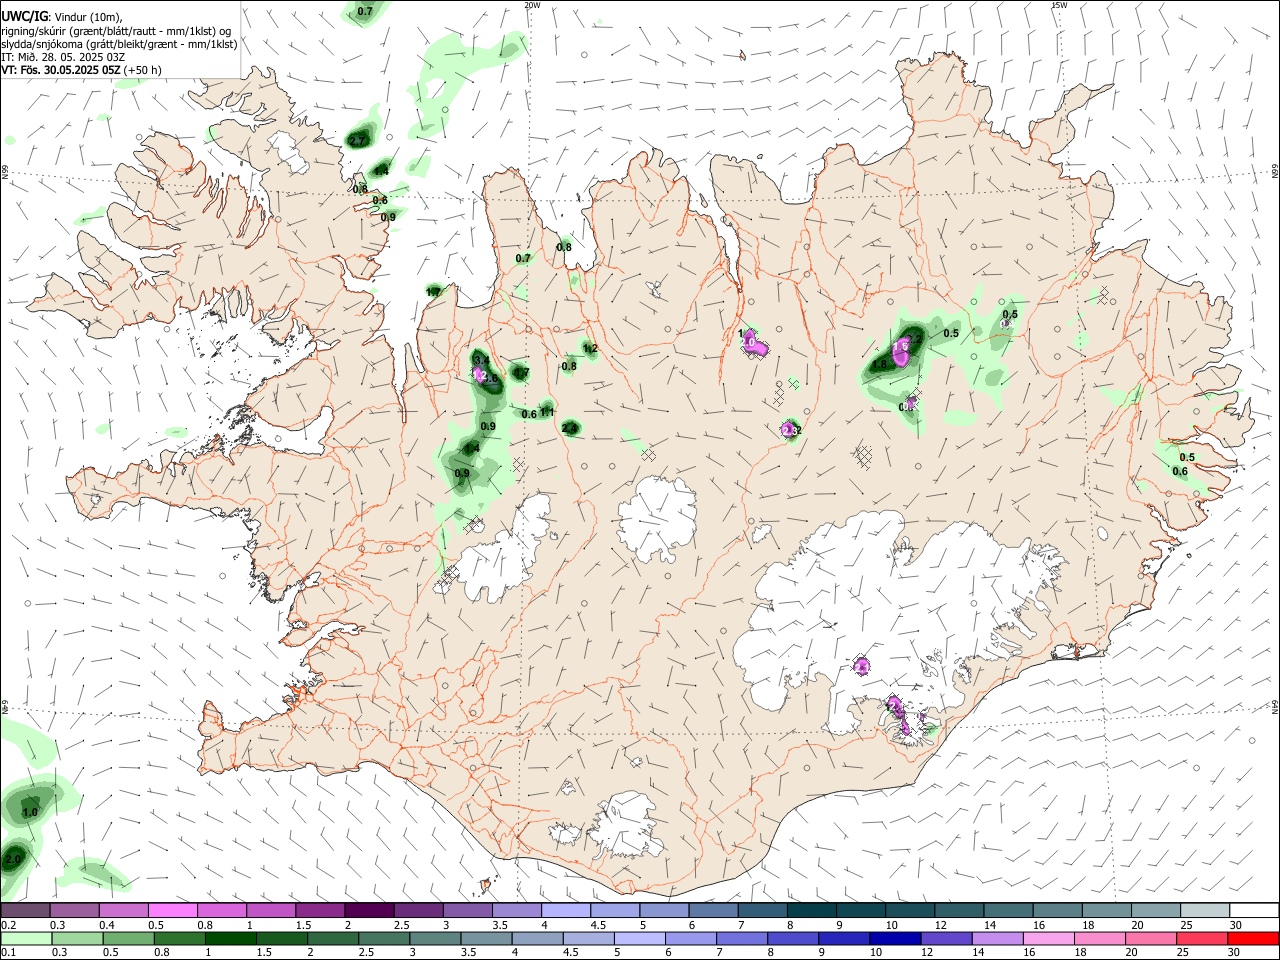Screen dimensions: 1280x960
Task: Click the UWC/IG title text
Action: [x=24, y=17]
